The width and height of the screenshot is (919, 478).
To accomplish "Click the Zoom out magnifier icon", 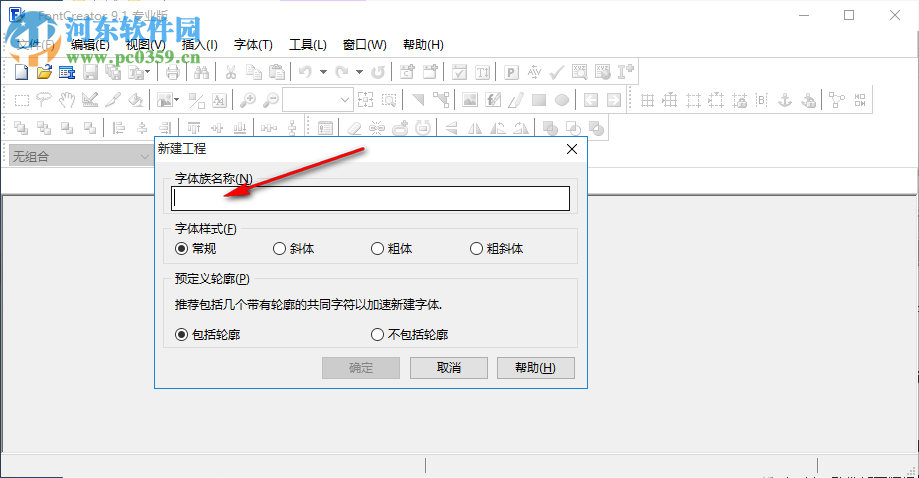I will (271, 100).
